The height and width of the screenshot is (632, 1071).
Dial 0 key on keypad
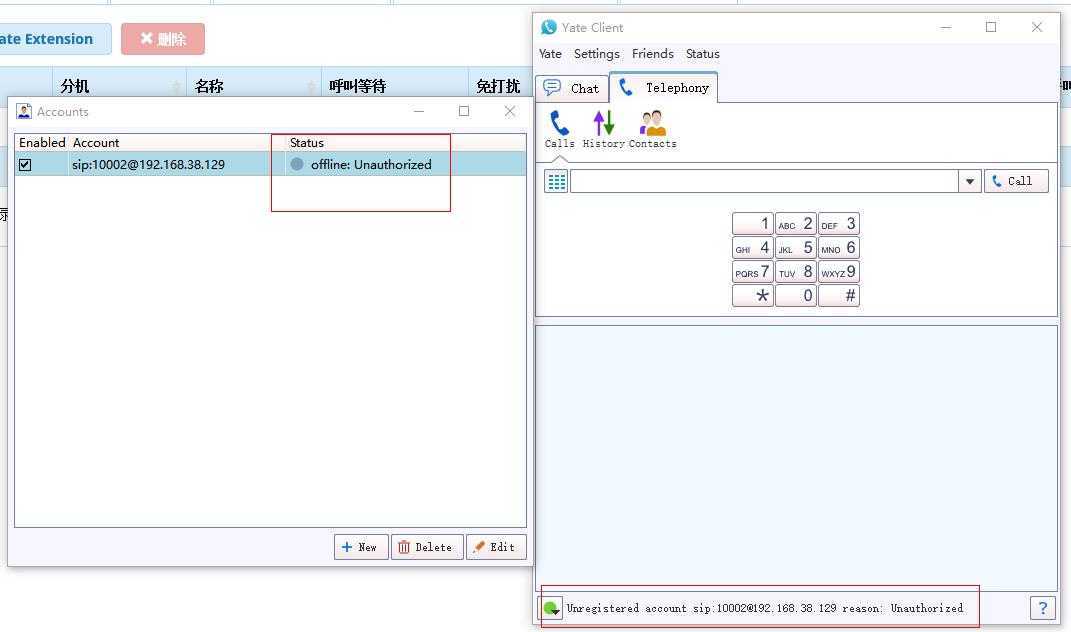point(796,296)
